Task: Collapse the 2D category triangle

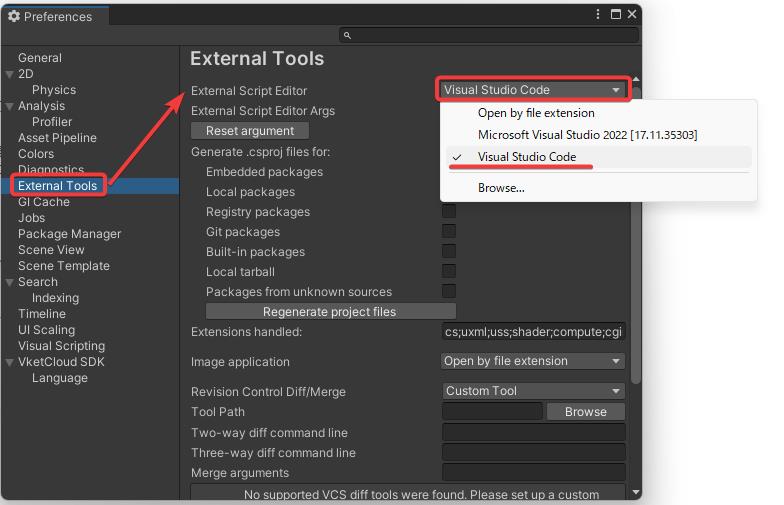Action: point(10,74)
